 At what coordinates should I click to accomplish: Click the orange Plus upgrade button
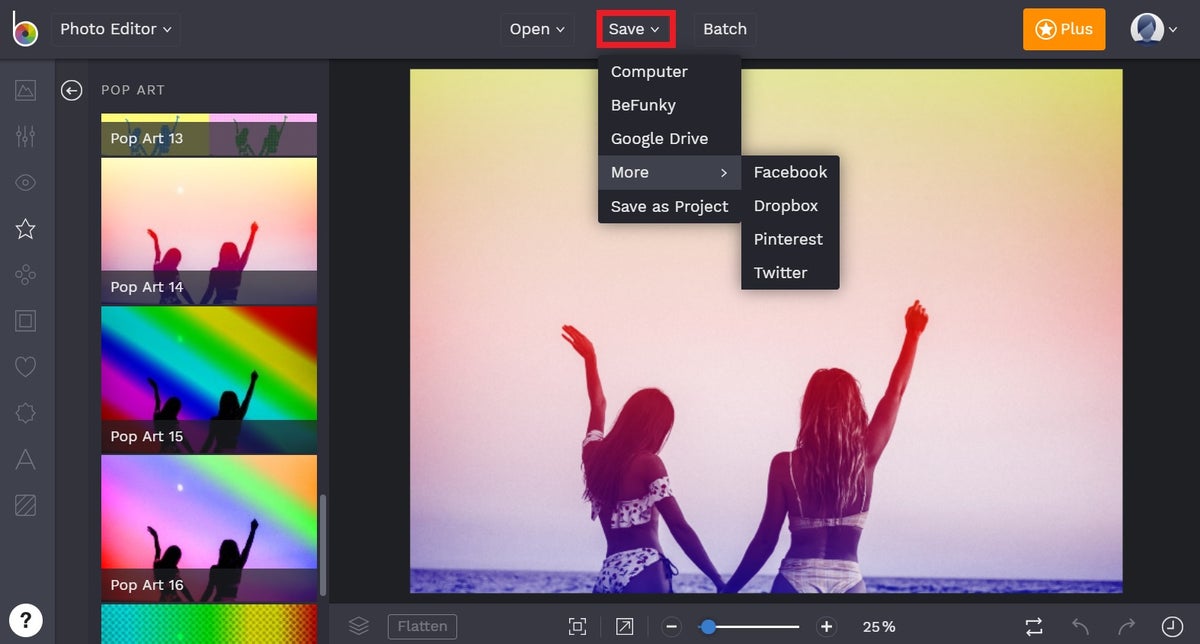tap(1063, 29)
